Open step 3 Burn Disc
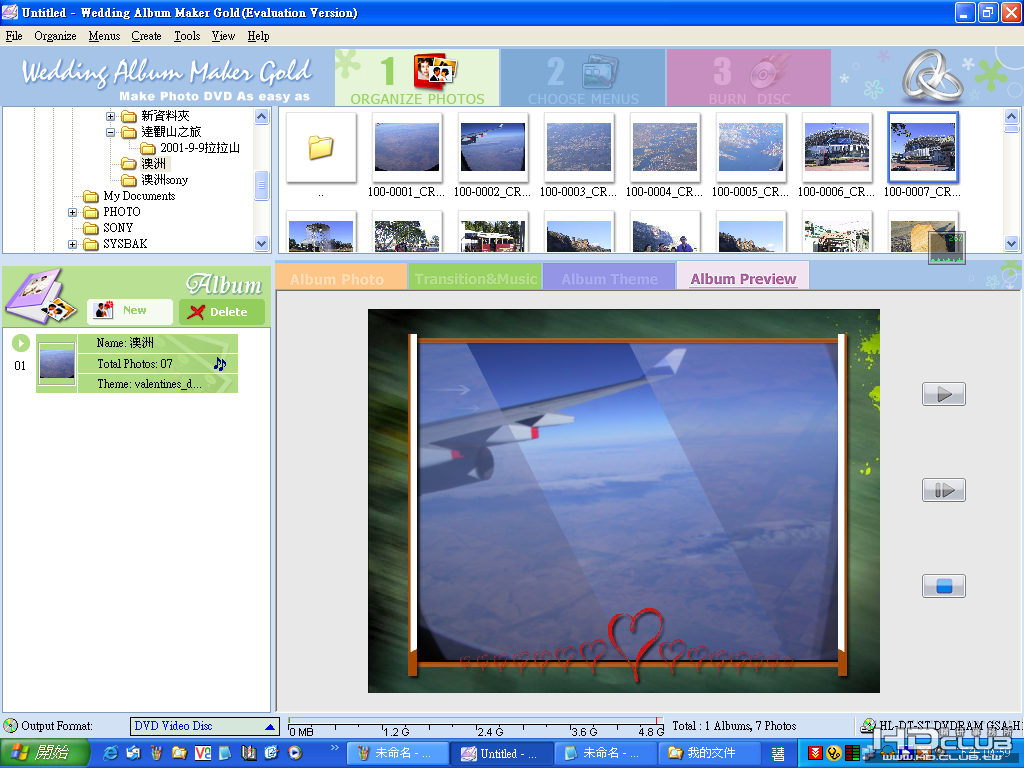Viewport: 1024px width, 768px height. [x=749, y=78]
